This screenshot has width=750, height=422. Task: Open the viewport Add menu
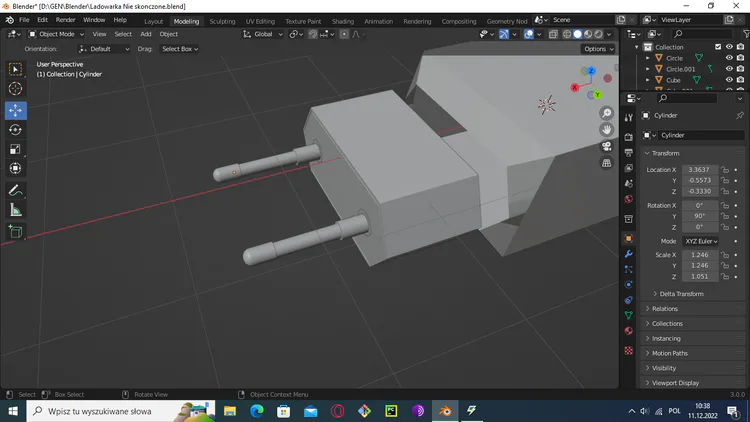[x=145, y=34]
